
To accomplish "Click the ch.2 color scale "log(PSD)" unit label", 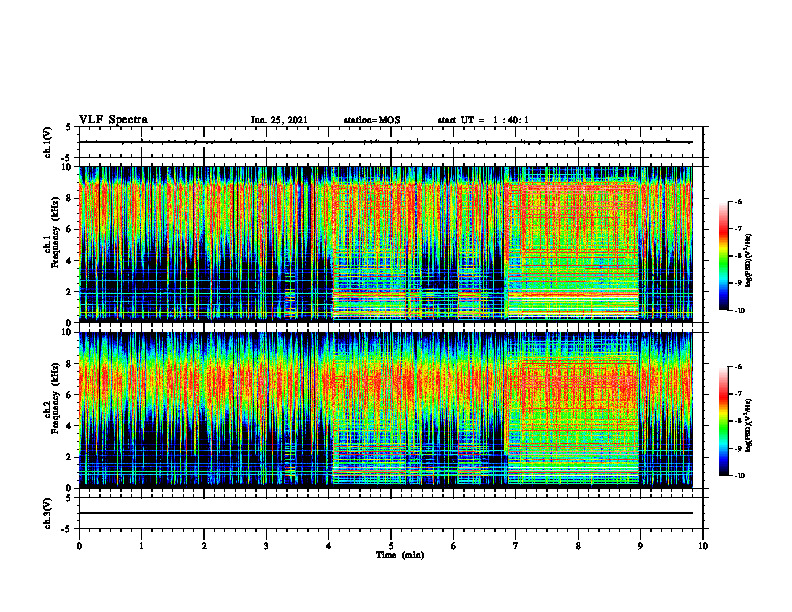I will point(750,426).
